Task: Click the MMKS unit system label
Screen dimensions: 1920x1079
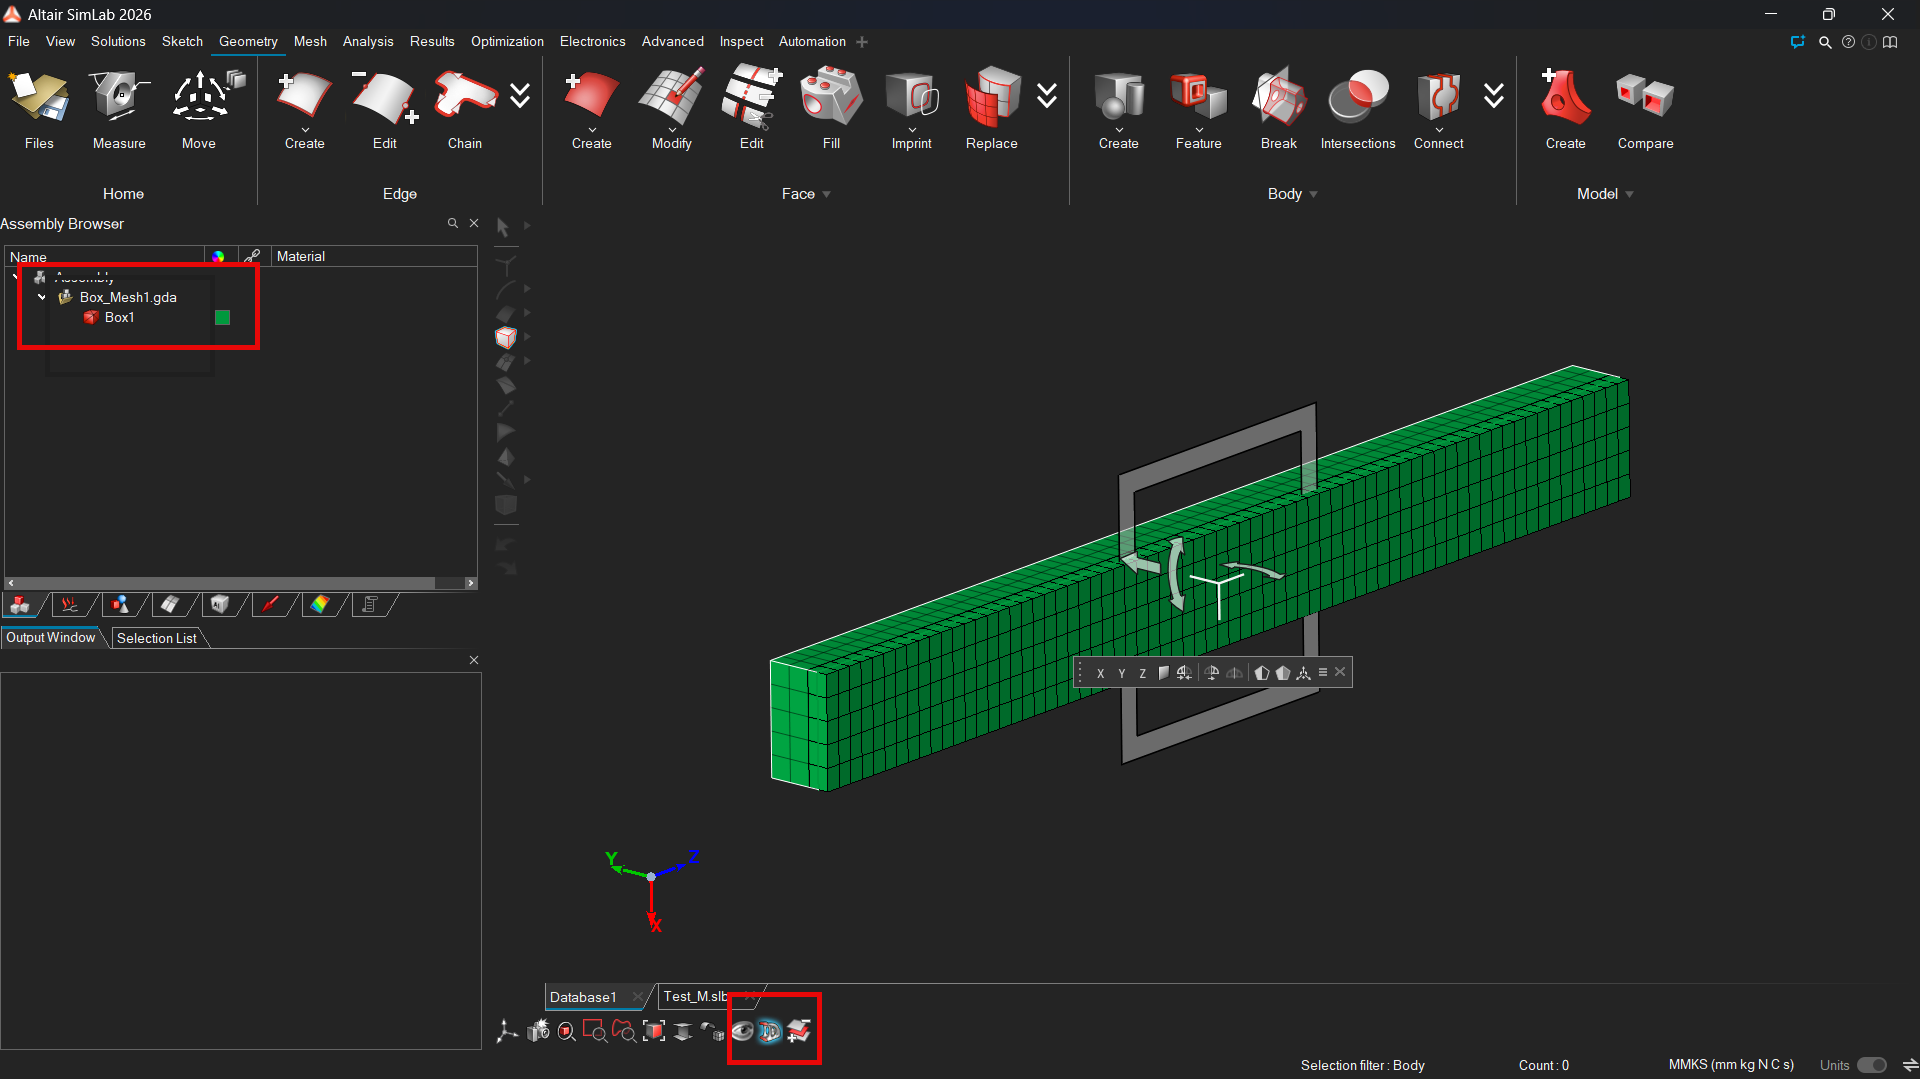Action: (x=1731, y=1065)
